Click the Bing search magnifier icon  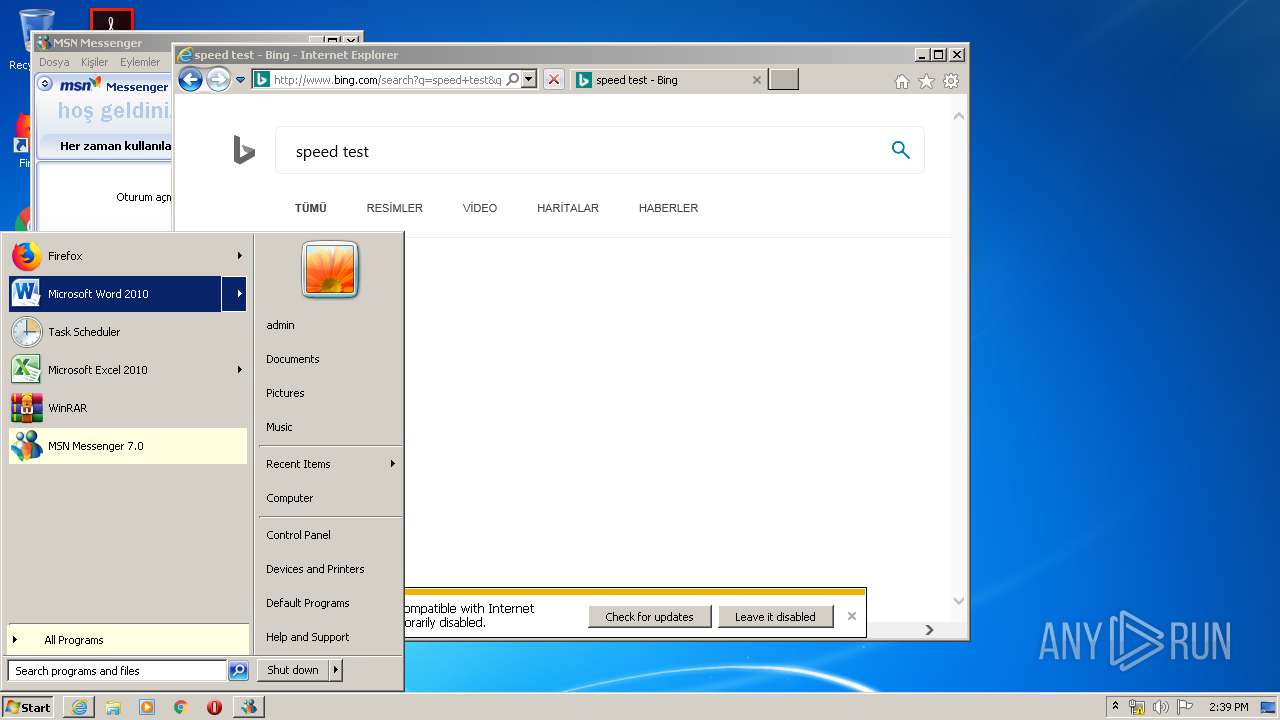click(x=900, y=150)
